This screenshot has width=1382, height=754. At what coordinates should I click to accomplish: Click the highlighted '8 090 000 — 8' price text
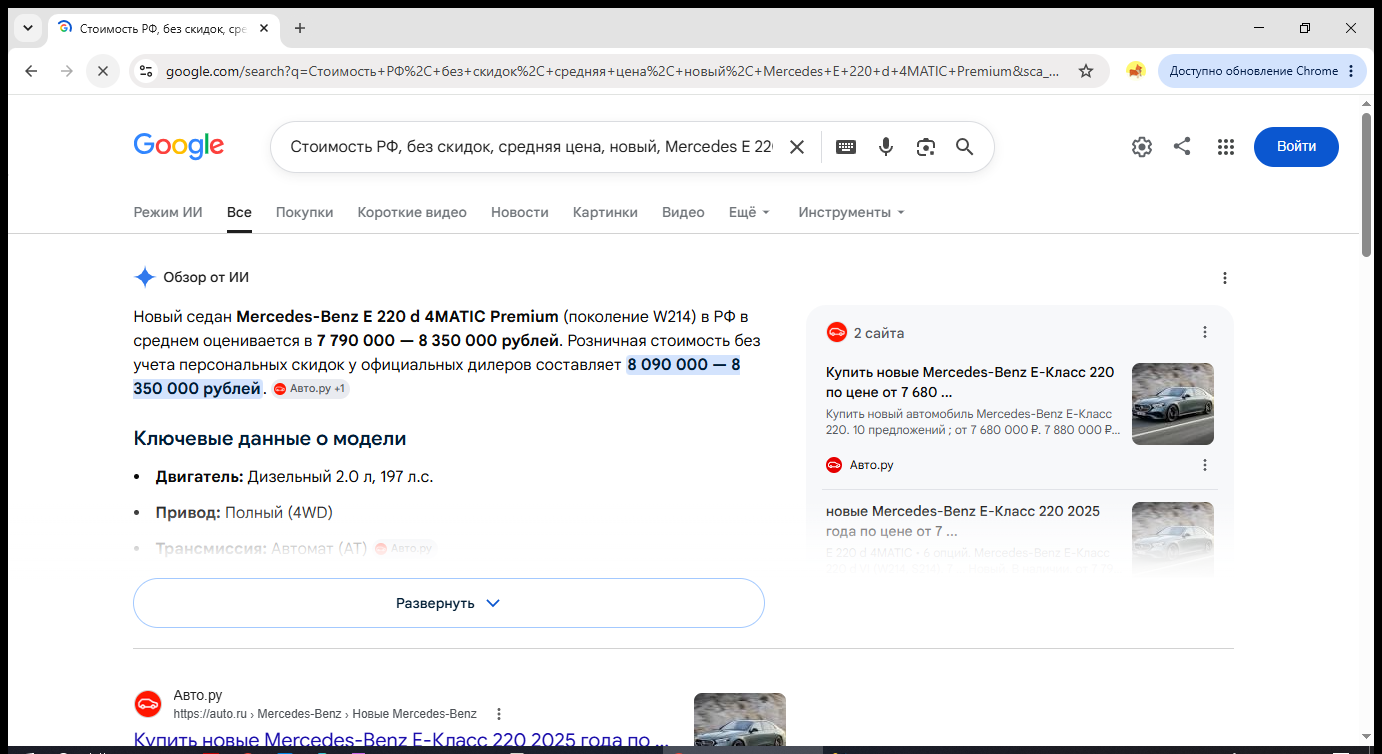683,365
